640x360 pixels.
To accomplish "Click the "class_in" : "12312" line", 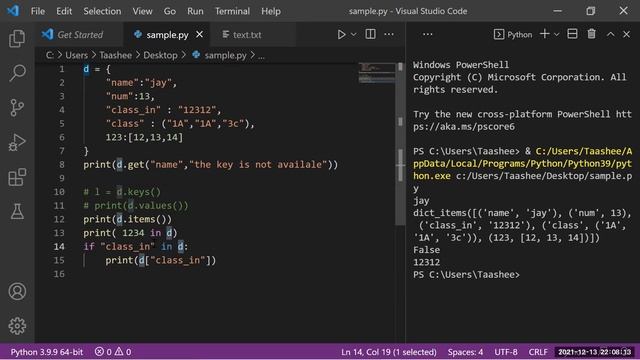I will coord(163,110).
